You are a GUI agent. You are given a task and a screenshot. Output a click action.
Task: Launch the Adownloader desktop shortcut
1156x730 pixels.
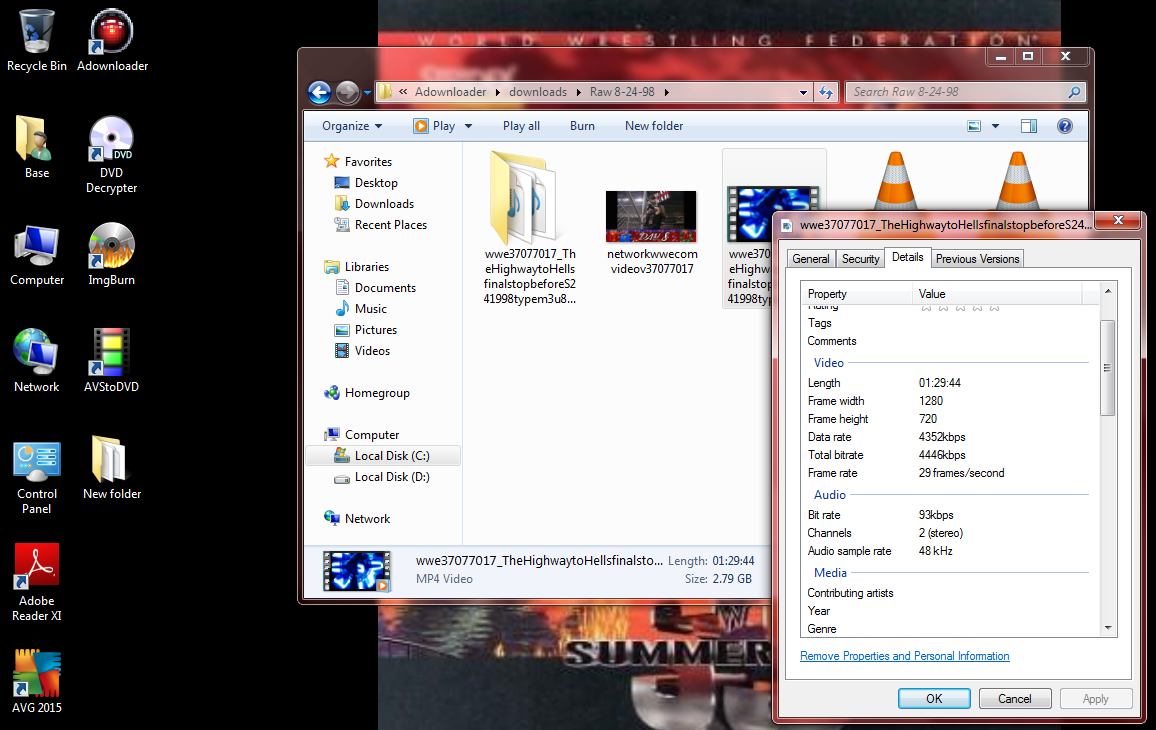pos(112,41)
